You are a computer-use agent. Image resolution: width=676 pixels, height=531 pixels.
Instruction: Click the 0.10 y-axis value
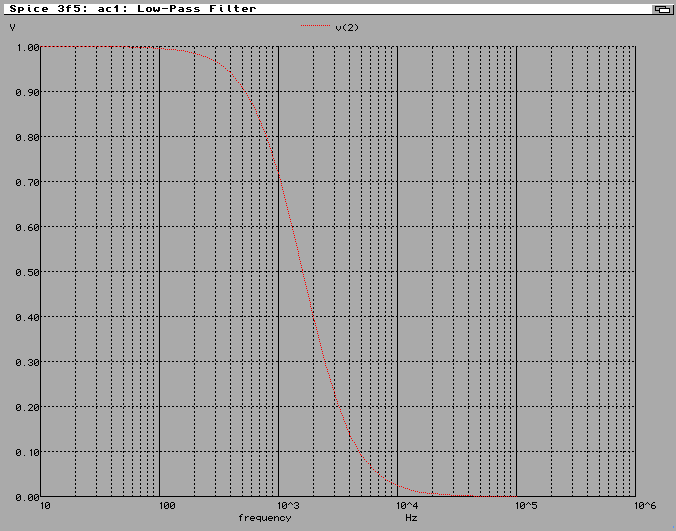tap(28, 452)
